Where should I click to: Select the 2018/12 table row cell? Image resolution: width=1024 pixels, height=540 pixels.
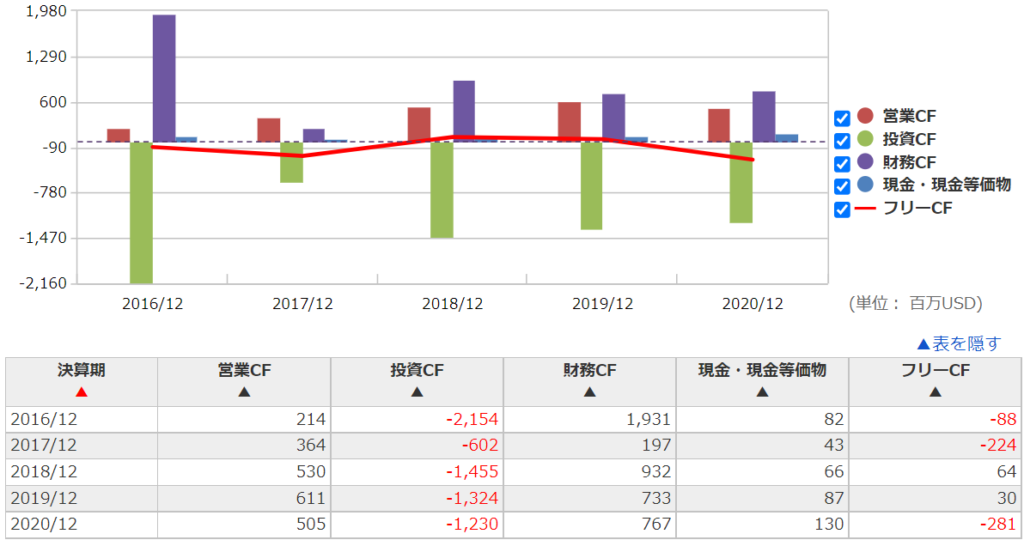pyautogui.click(x=81, y=471)
